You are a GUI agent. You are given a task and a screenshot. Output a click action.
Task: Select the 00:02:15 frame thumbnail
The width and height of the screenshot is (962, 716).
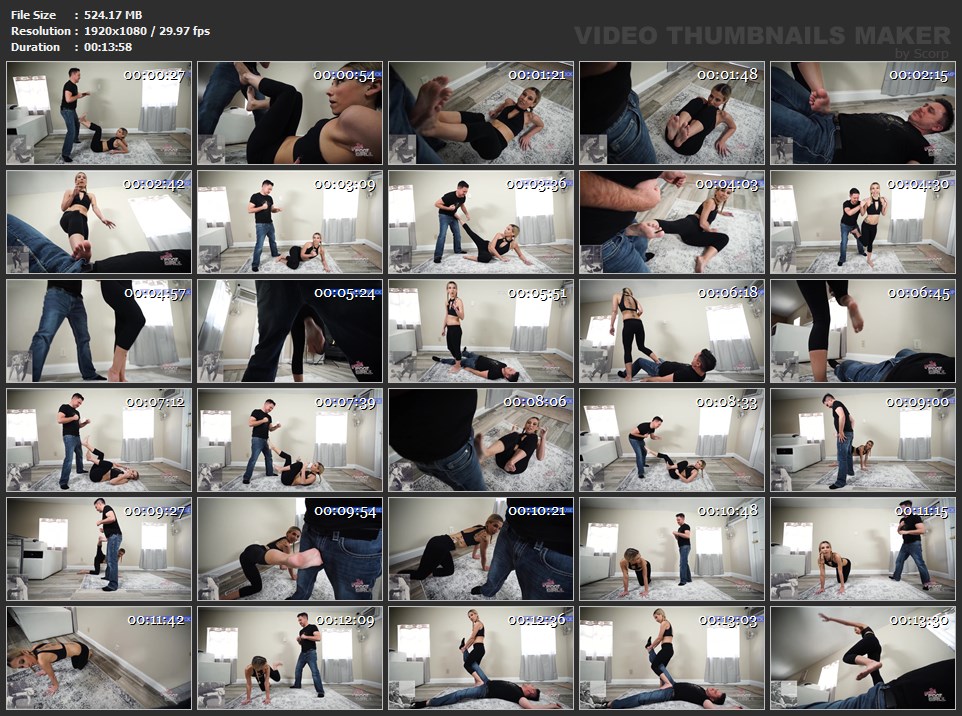click(x=863, y=113)
